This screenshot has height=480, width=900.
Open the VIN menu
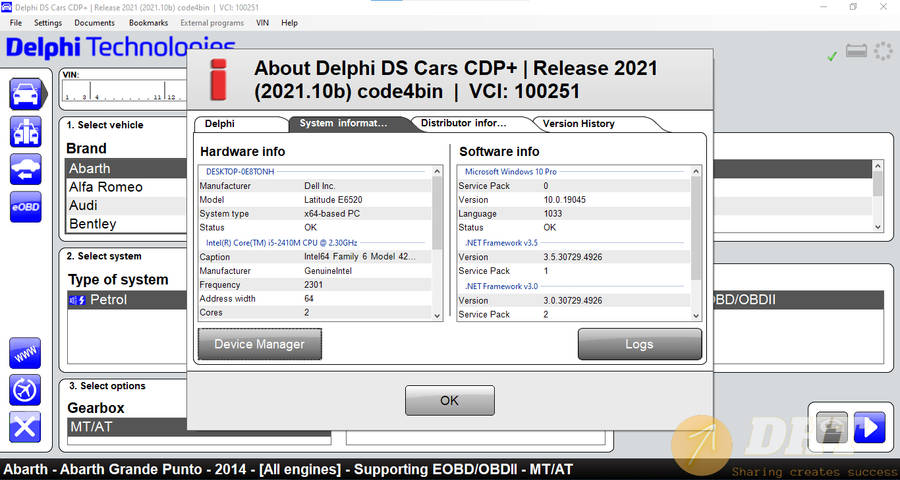pos(262,23)
